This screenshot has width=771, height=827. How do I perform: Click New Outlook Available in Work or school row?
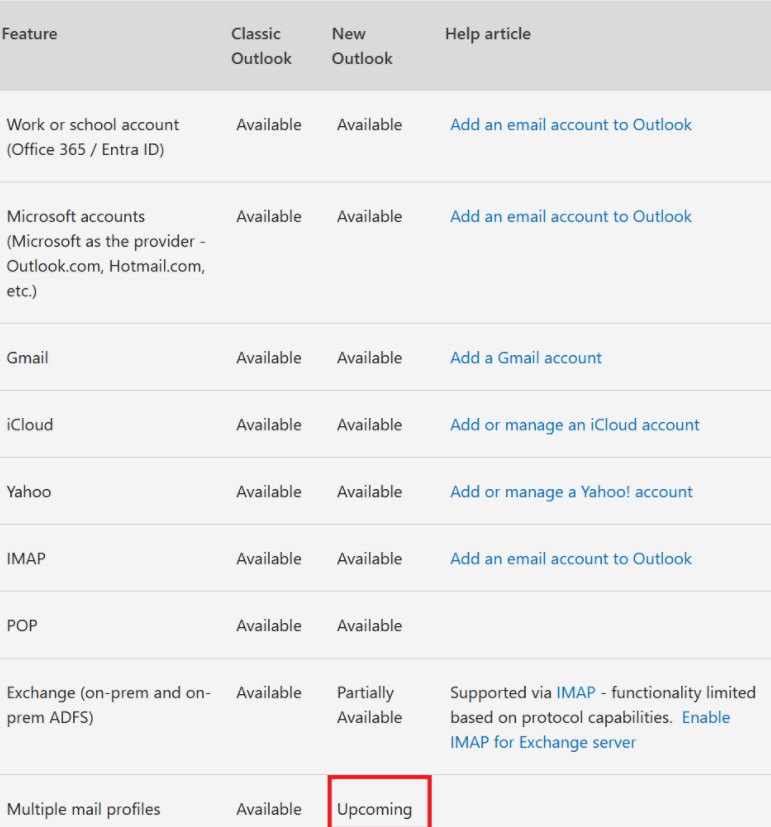coord(369,124)
